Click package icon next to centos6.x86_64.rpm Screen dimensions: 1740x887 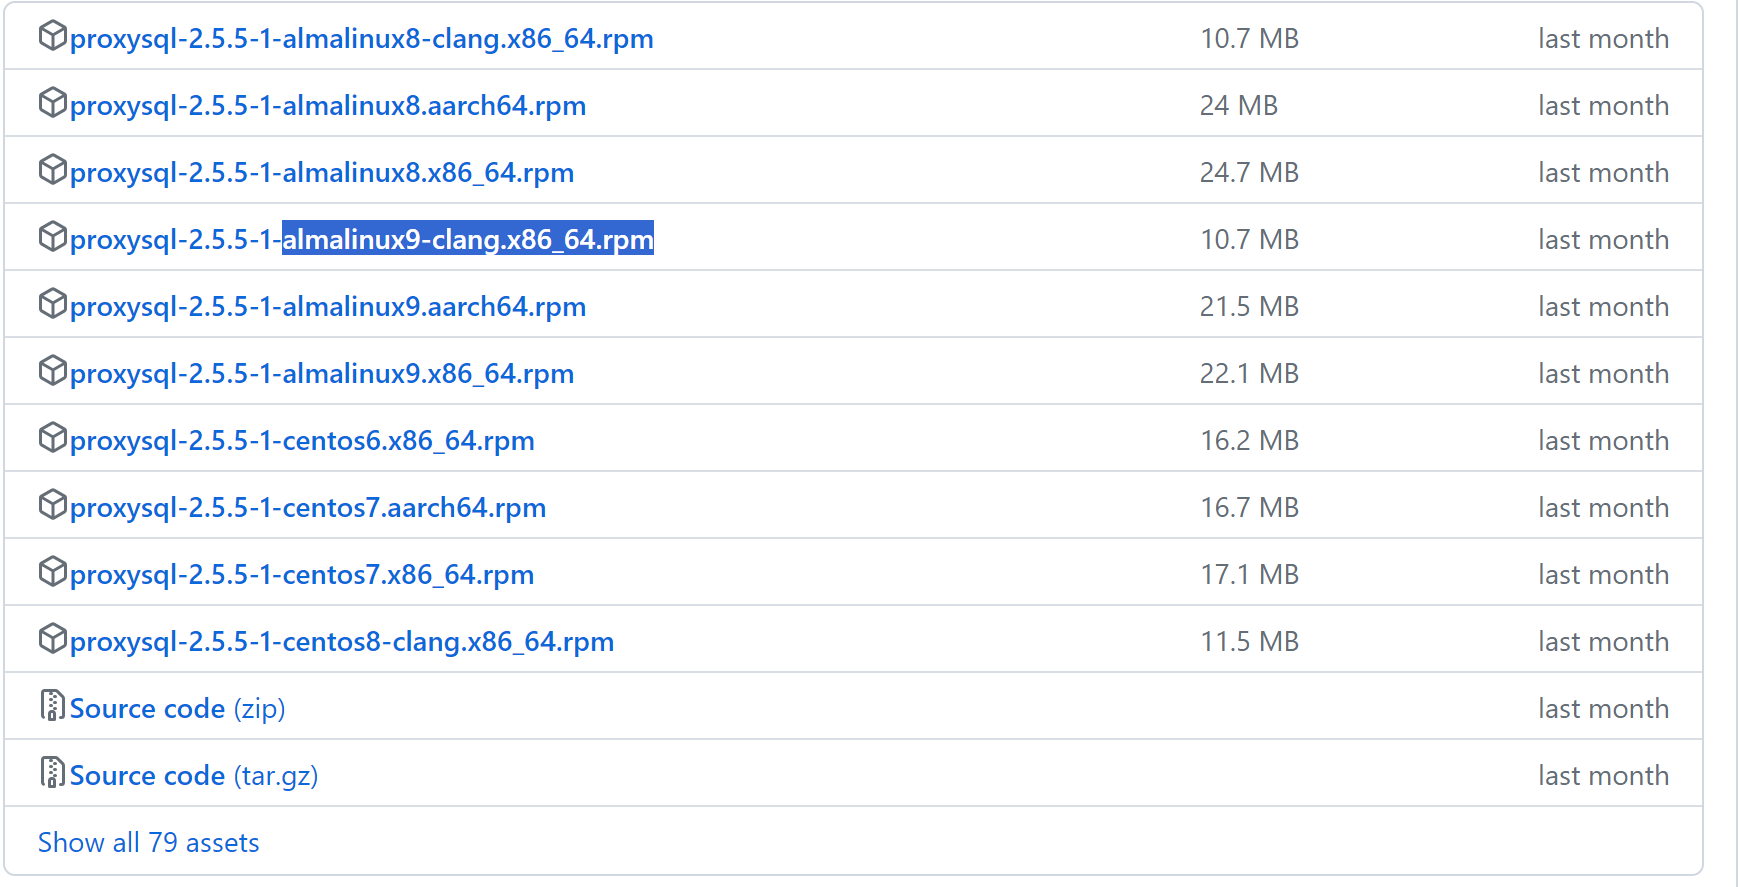[x=52, y=439]
